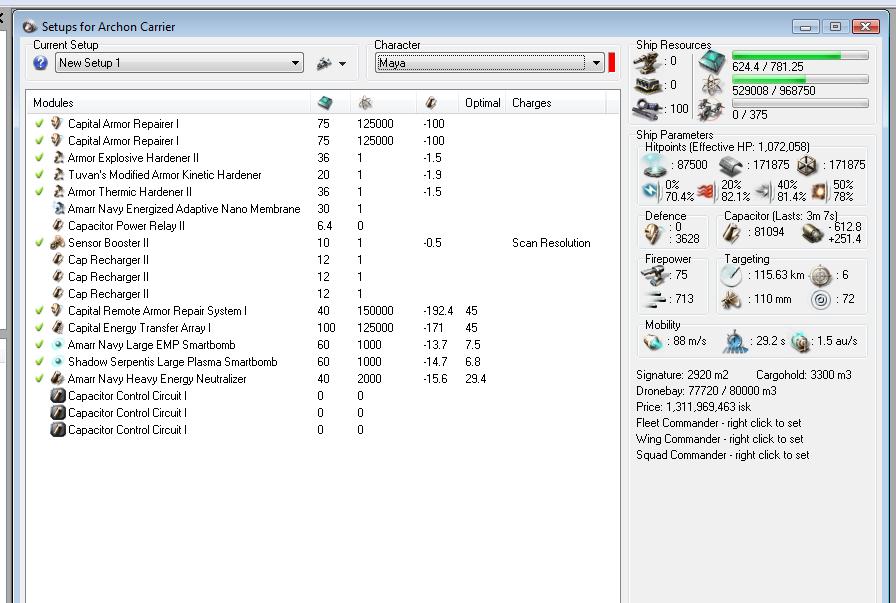
Task: Click the warp speed icon showing 1.5 au/s
Action: [801, 342]
